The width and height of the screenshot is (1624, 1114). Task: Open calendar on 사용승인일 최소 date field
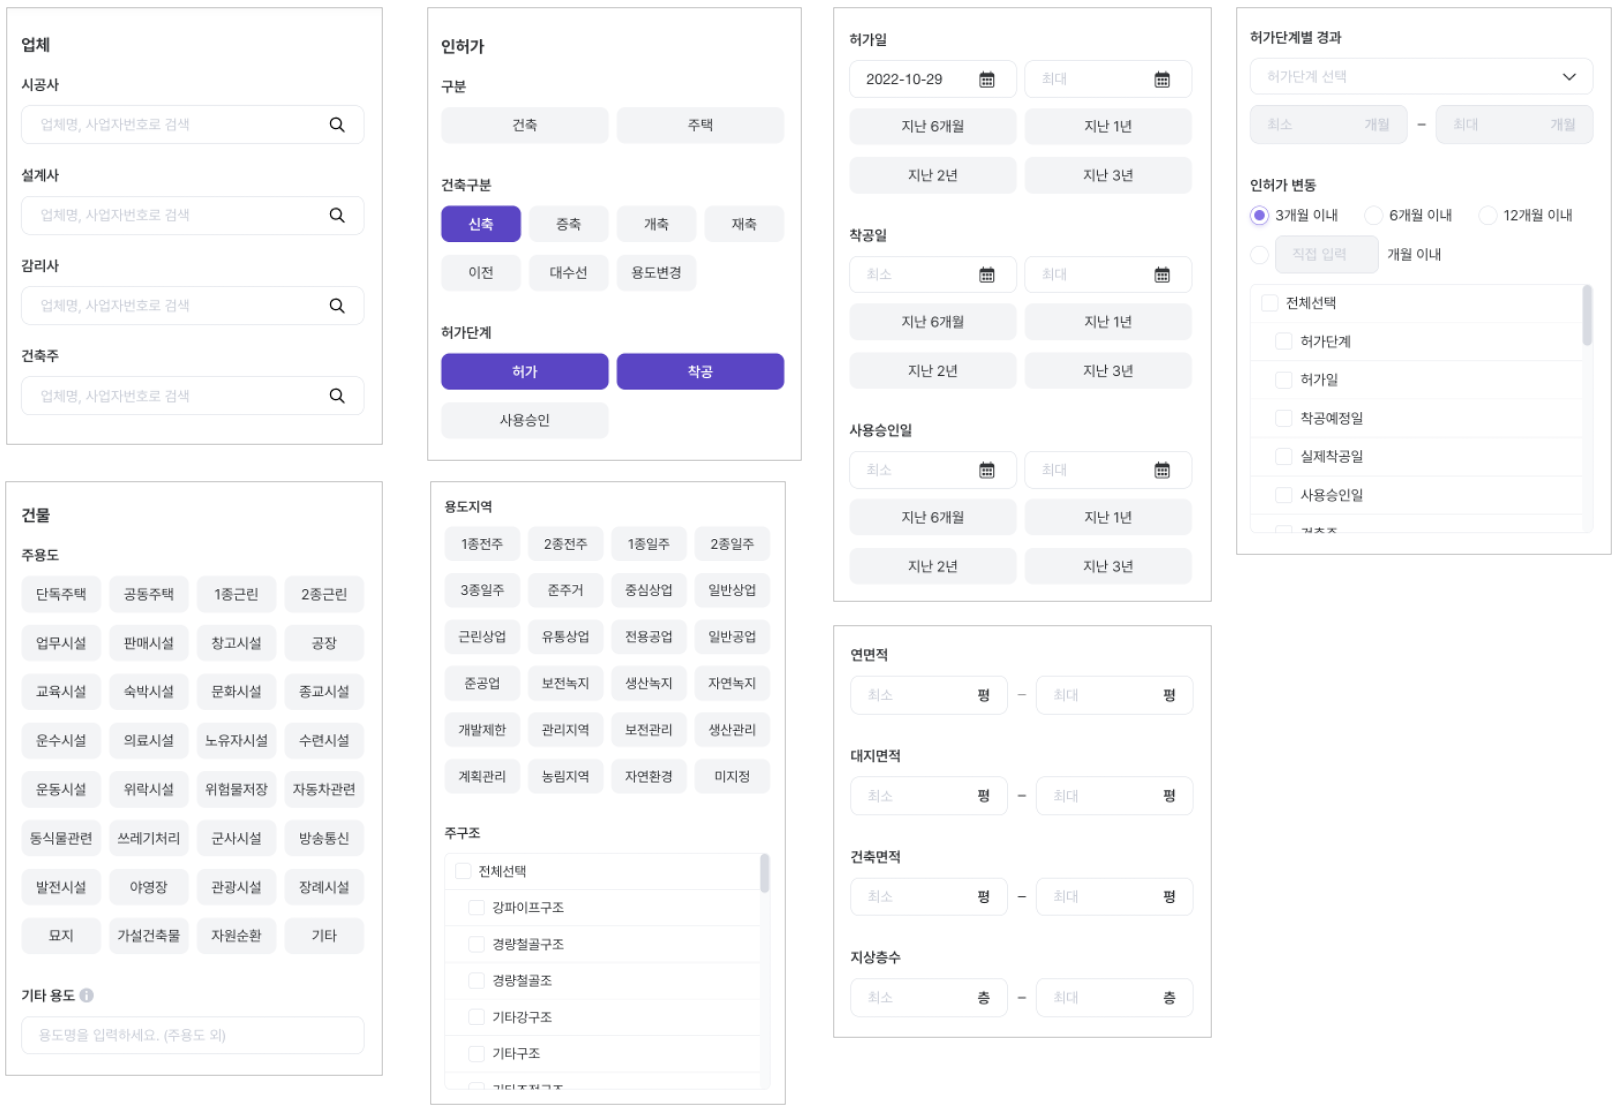click(987, 470)
